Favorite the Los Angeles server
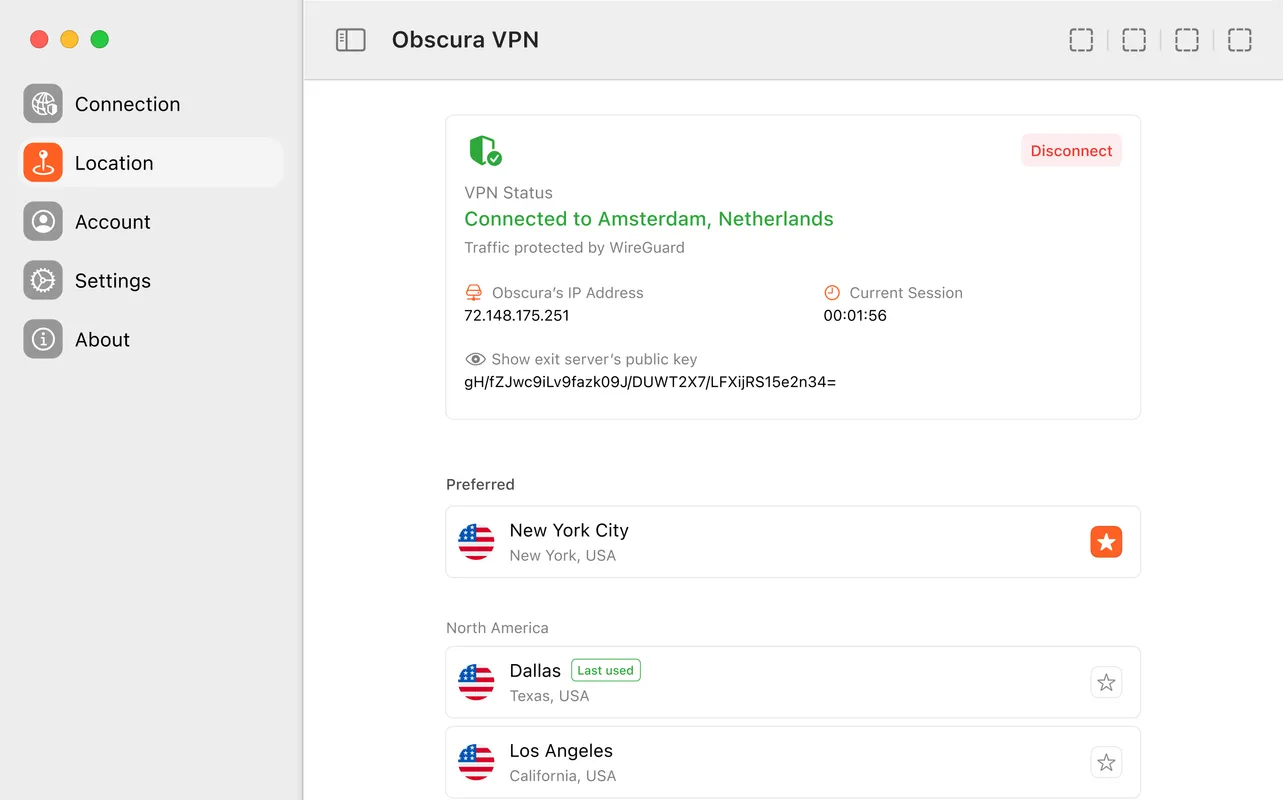This screenshot has height=800, width=1283. pyautogui.click(x=1106, y=762)
